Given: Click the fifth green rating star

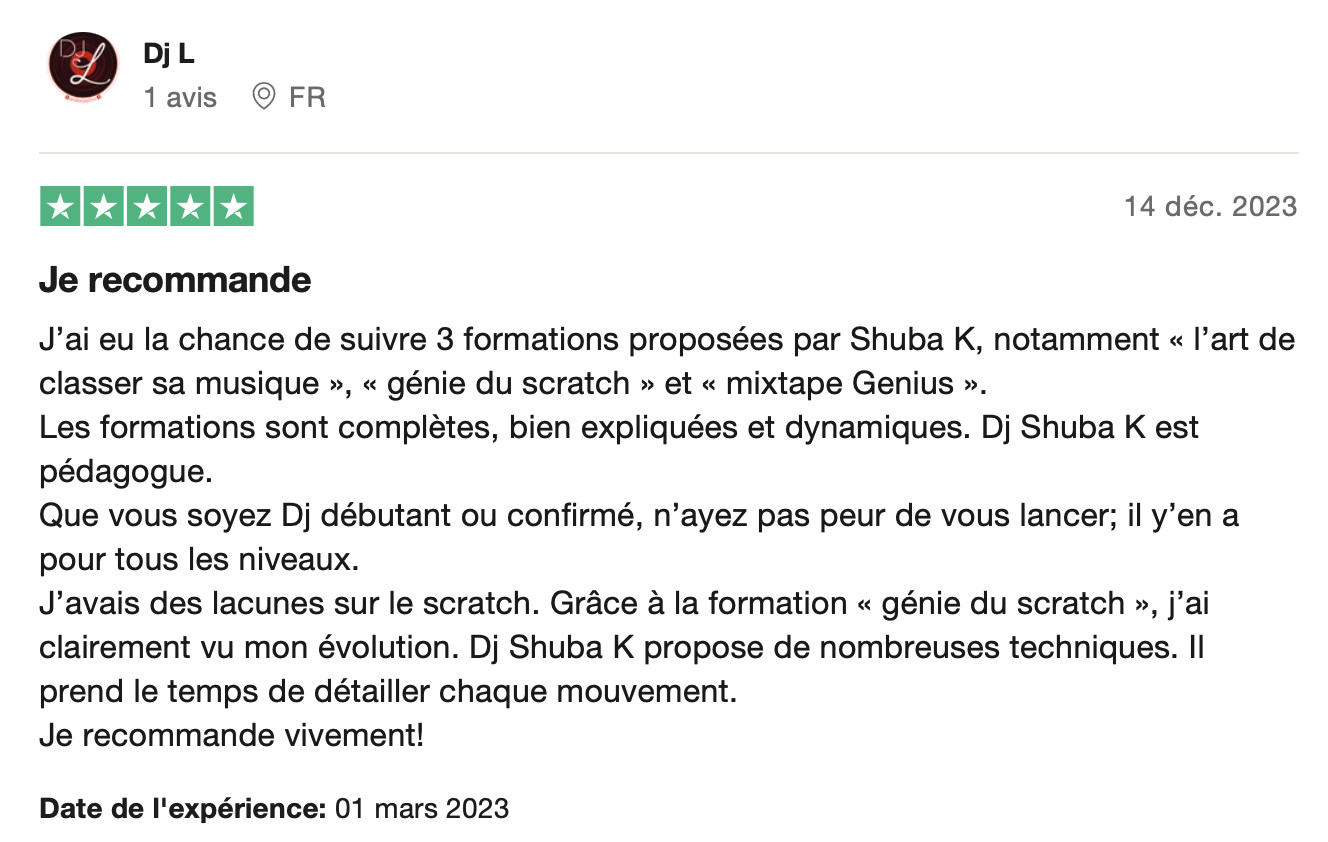Looking at the screenshot, I should click(233, 207).
